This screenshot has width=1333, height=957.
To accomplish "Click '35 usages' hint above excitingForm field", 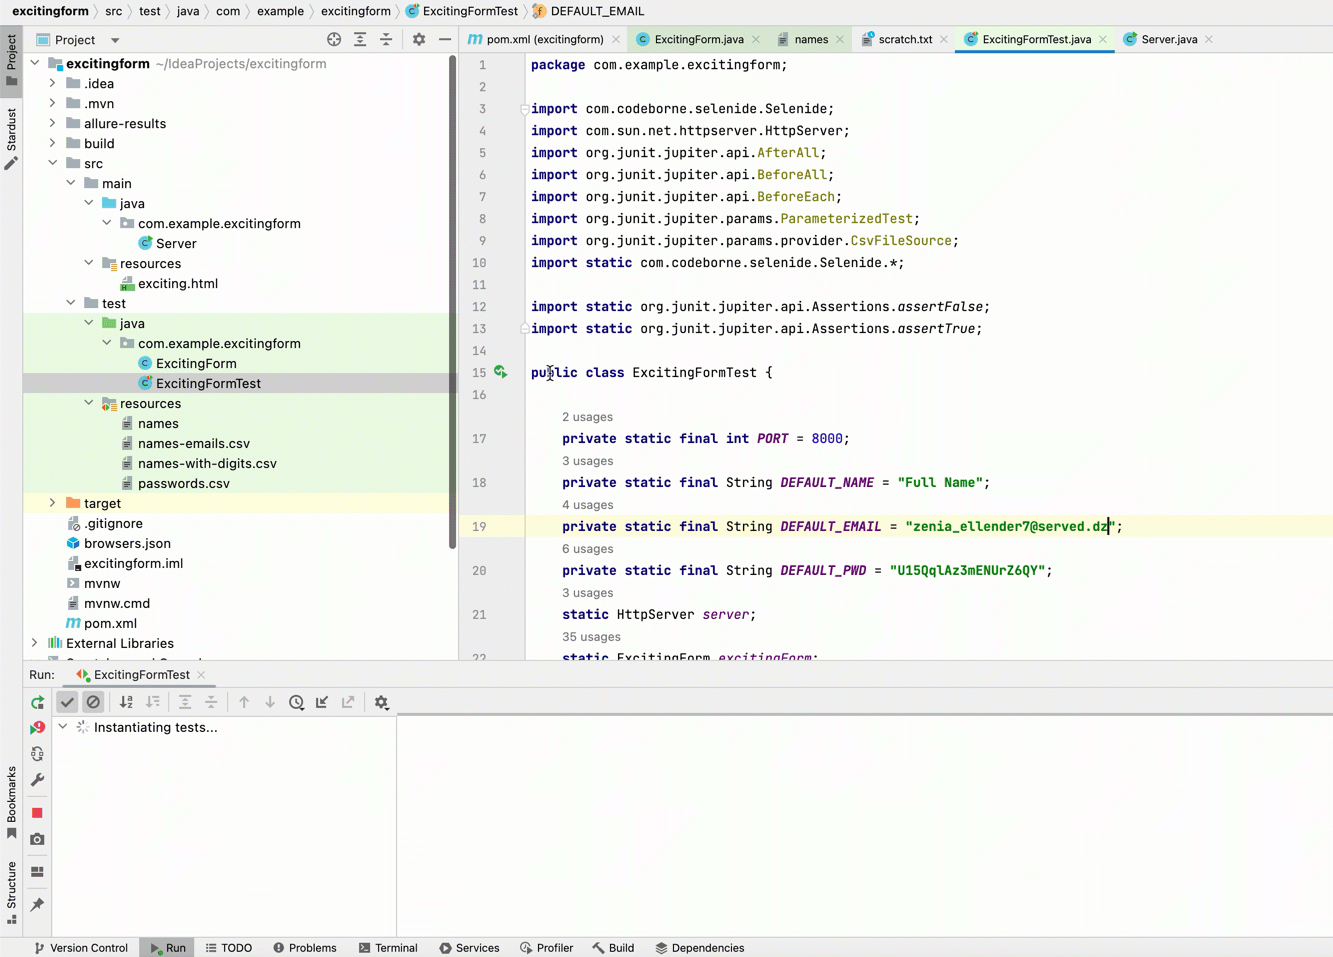I will [x=591, y=637].
